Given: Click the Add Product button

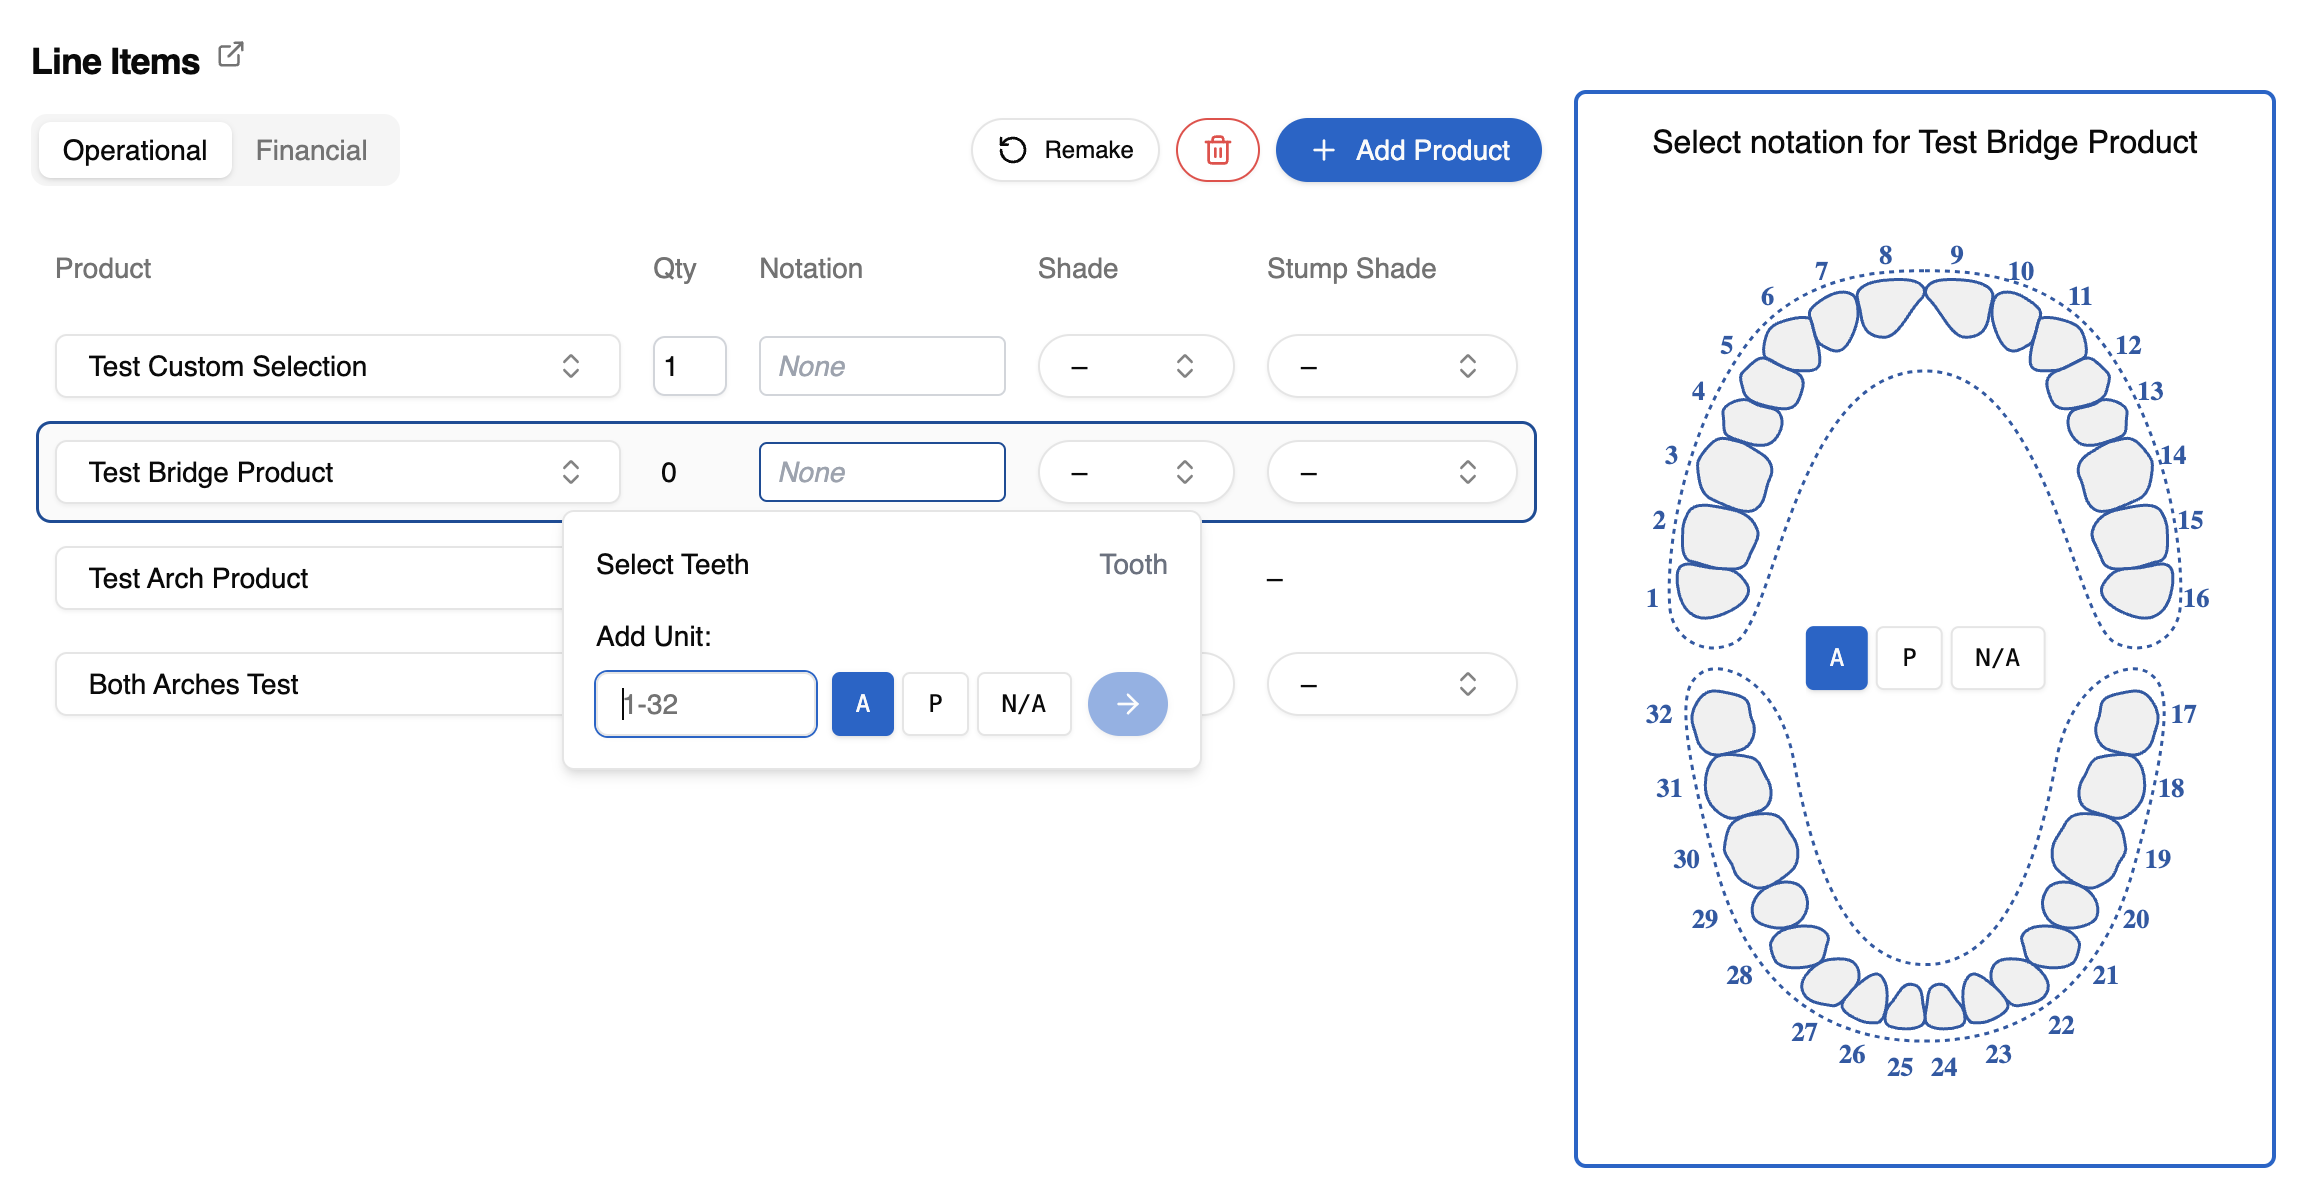Looking at the screenshot, I should pos(1408,150).
